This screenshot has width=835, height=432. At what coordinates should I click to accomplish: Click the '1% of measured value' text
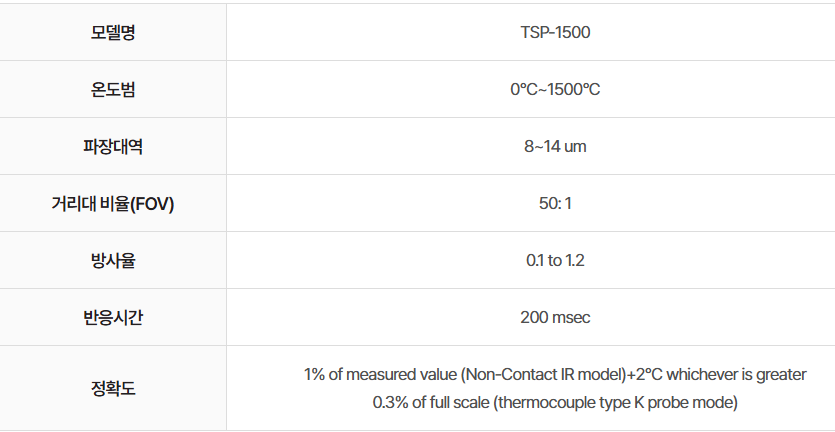380,374
